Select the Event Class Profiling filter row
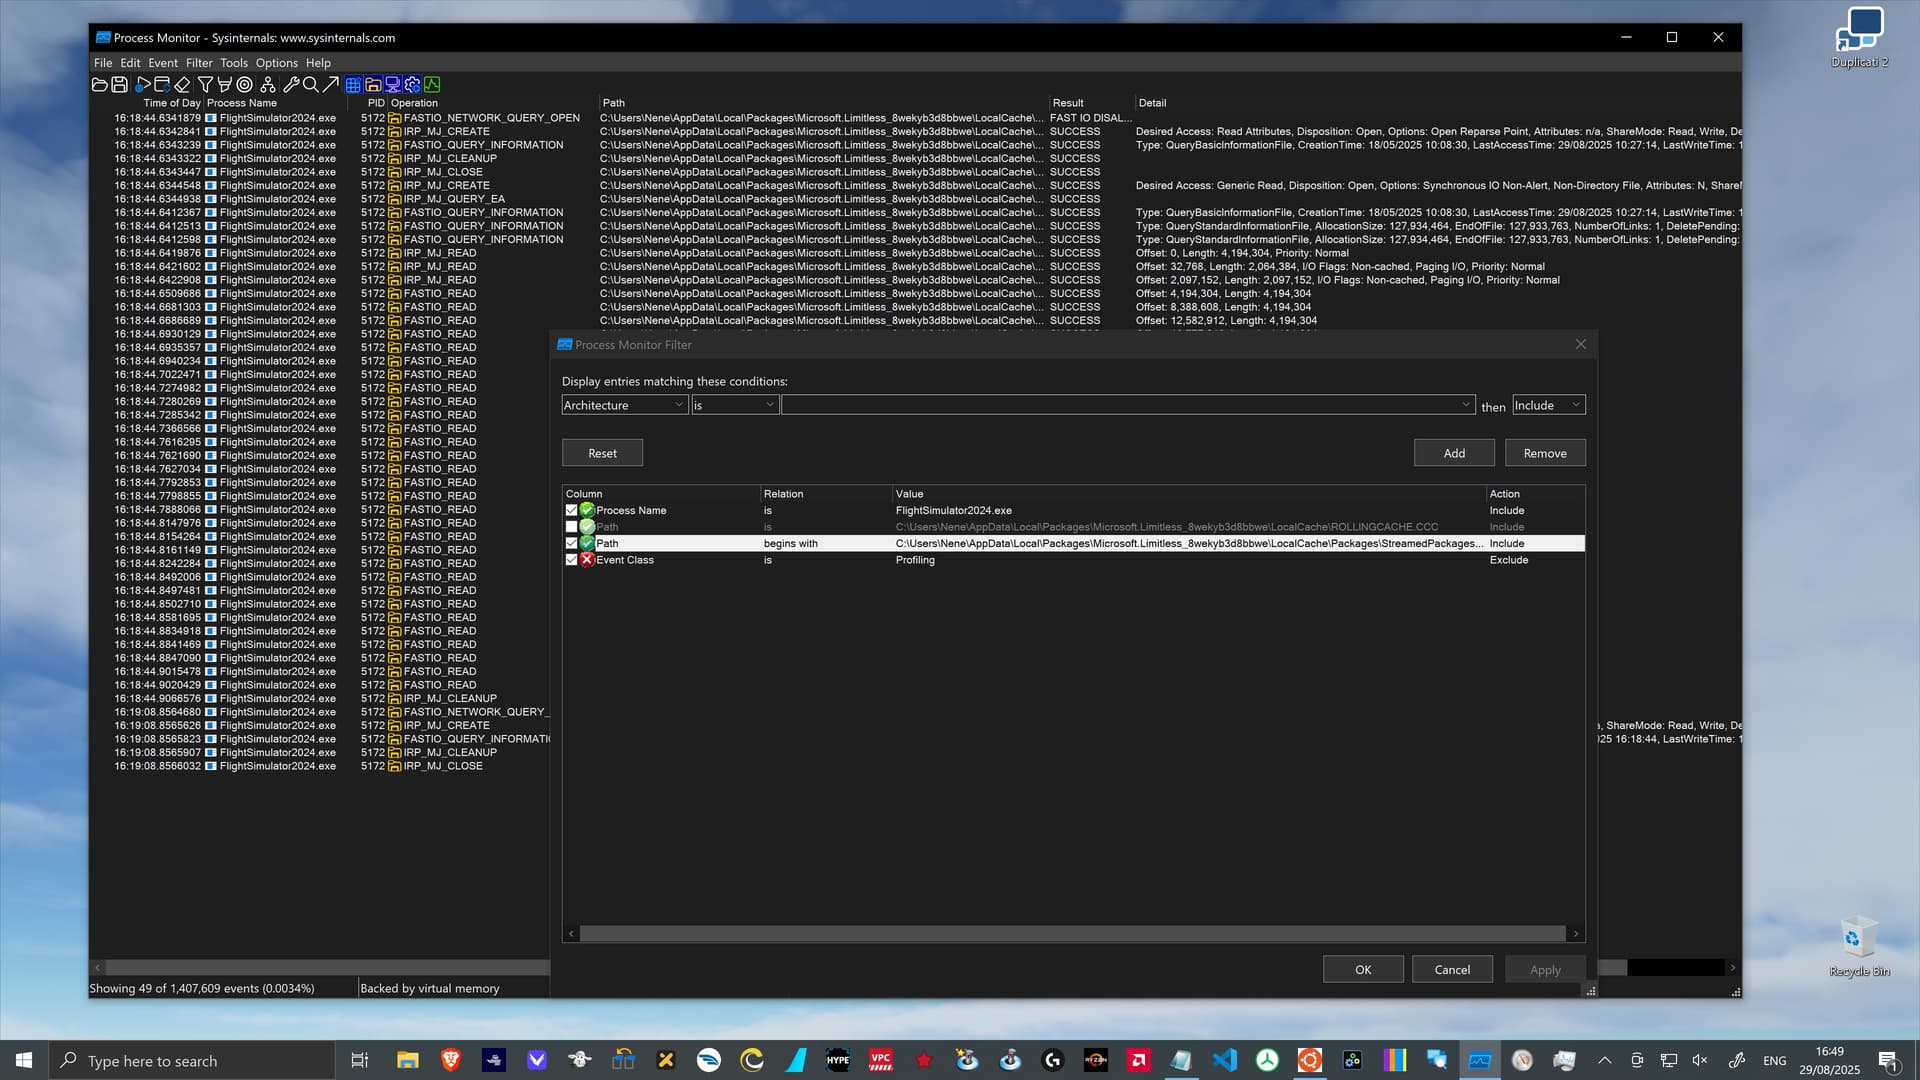This screenshot has height=1080, width=1920. (1073, 560)
